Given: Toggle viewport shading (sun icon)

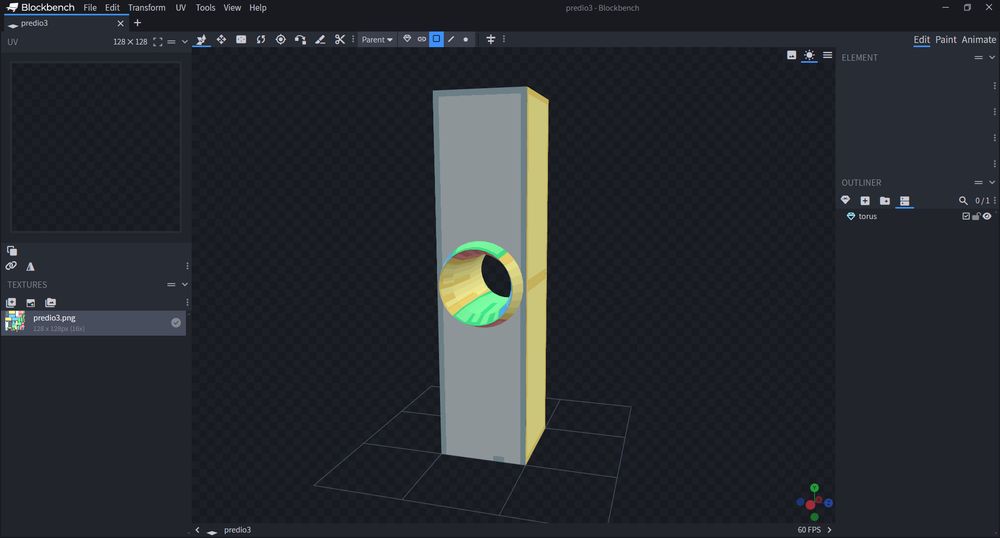Looking at the screenshot, I should (x=809, y=55).
